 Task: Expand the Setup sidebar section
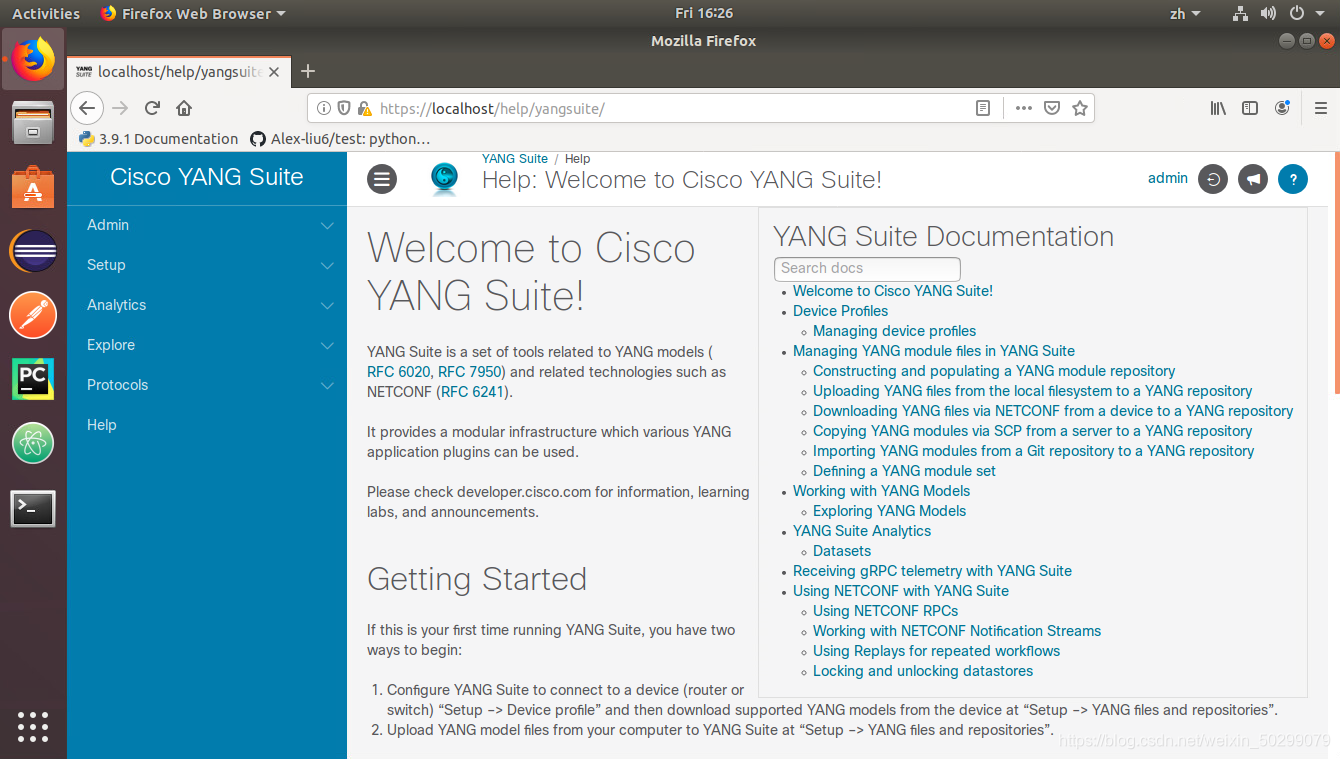(x=207, y=265)
